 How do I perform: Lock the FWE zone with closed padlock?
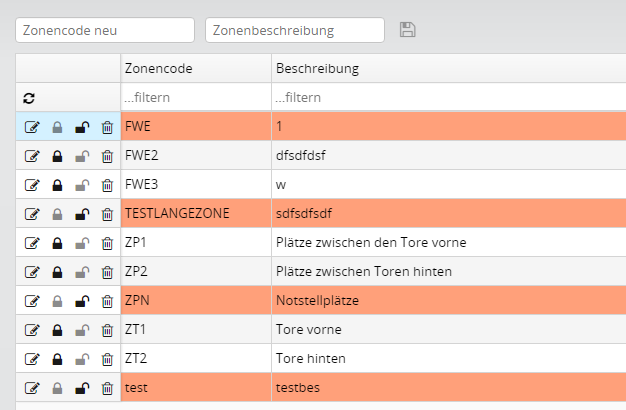tap(57, 127)
